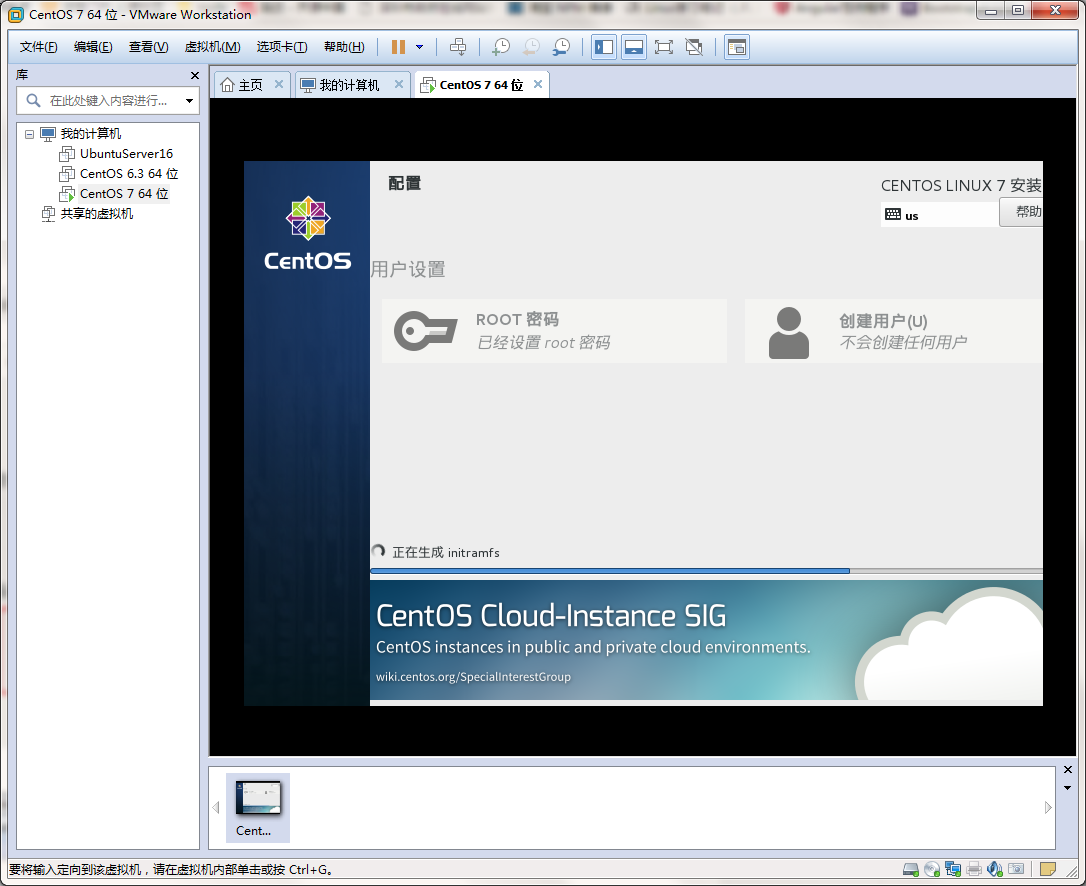This screenshot has width=1086, height=886.
Task: Close the 主页 tab
Action: pos(278,84)
